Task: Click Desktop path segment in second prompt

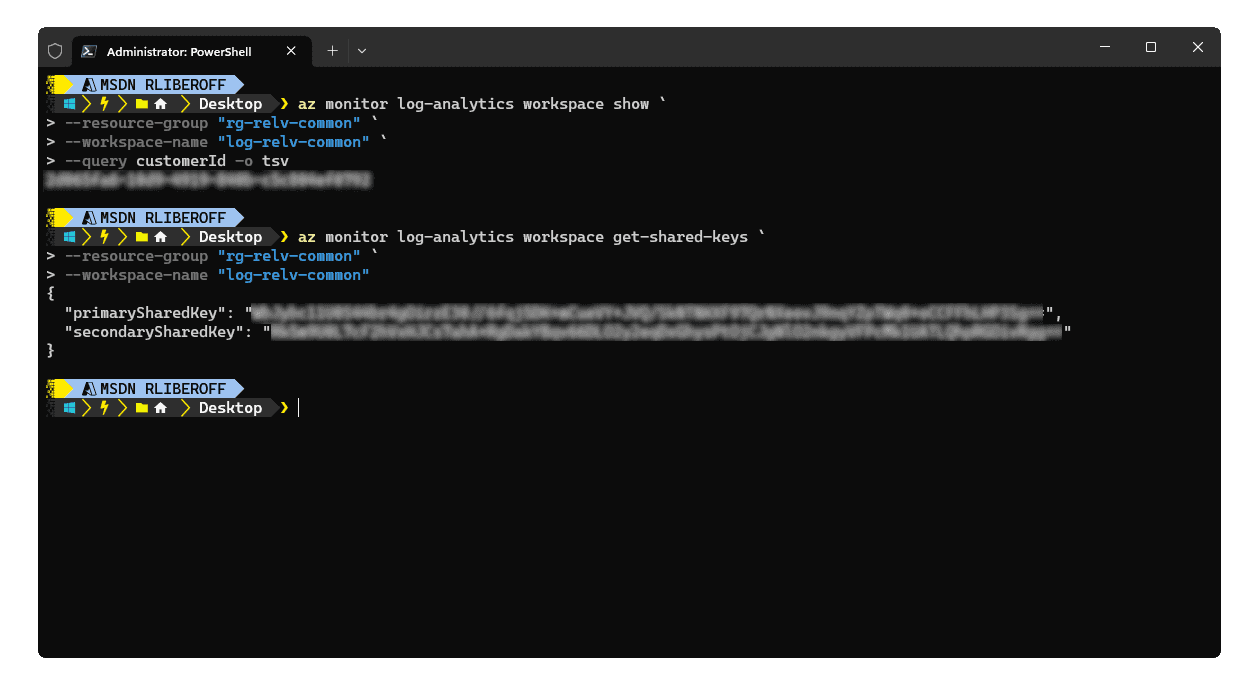Action: (230, 237)
